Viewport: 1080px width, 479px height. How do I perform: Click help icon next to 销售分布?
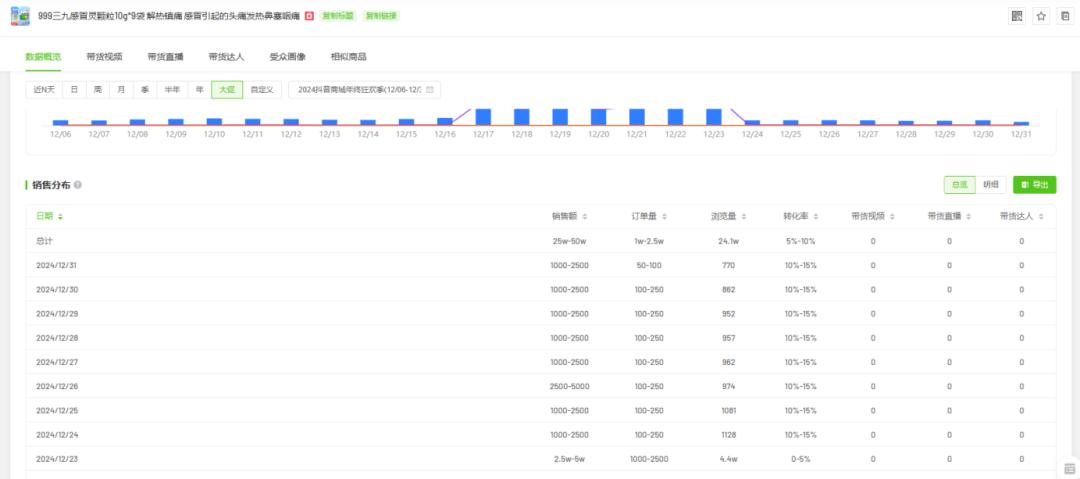click(x=78, y=185)
